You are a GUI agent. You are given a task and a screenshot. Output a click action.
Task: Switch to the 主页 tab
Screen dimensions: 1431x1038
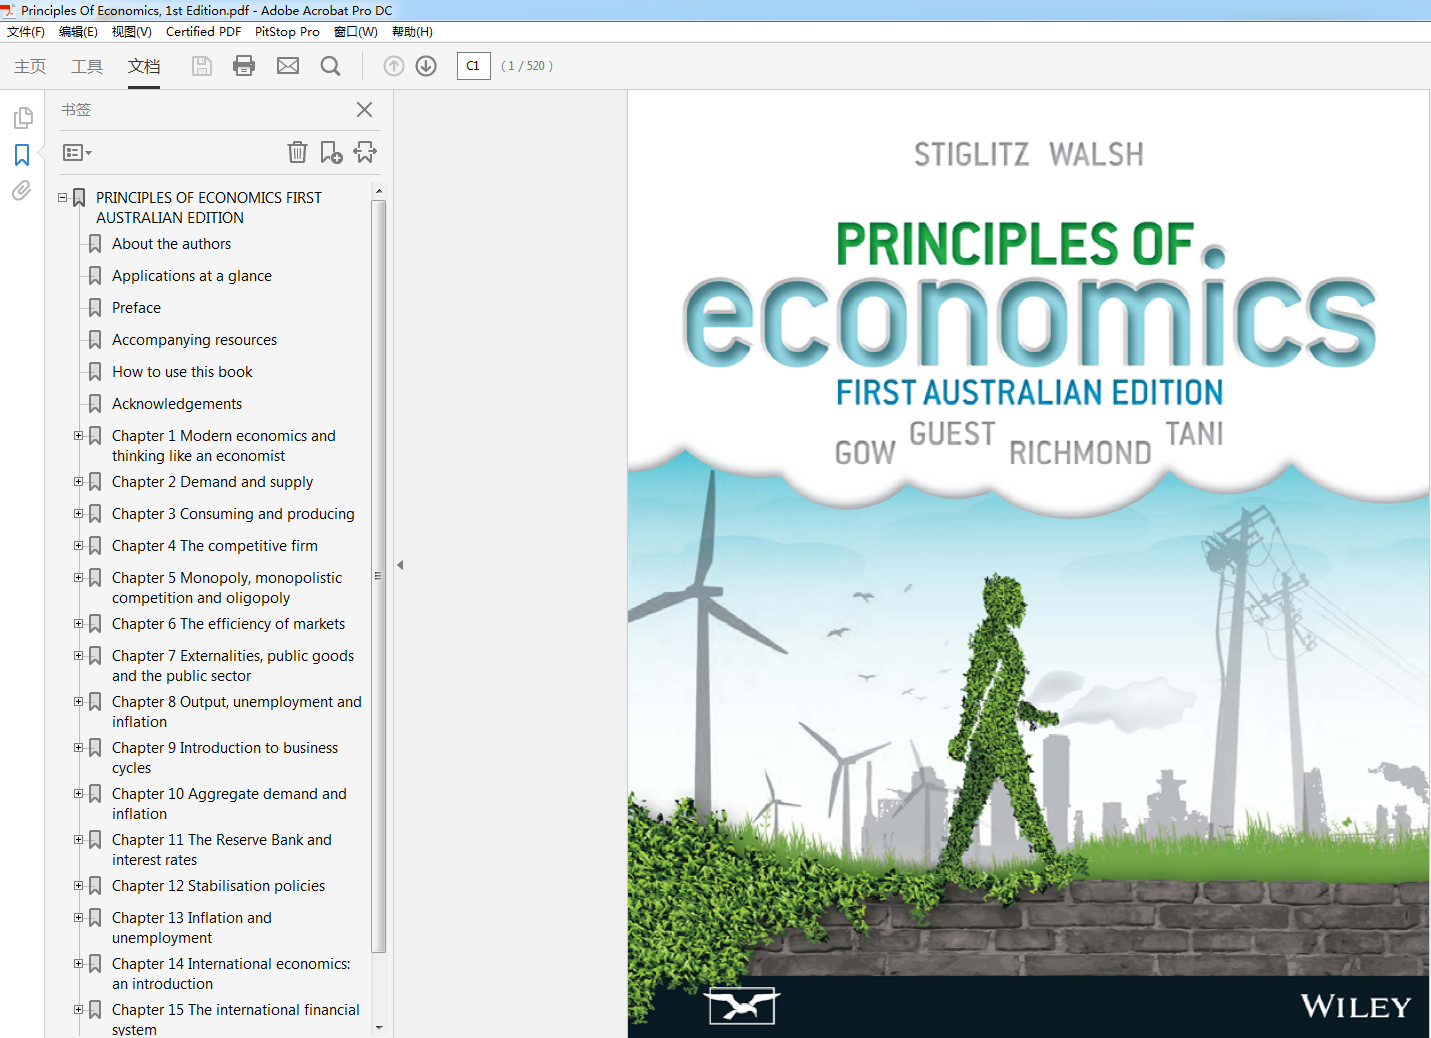click(30, 66)
